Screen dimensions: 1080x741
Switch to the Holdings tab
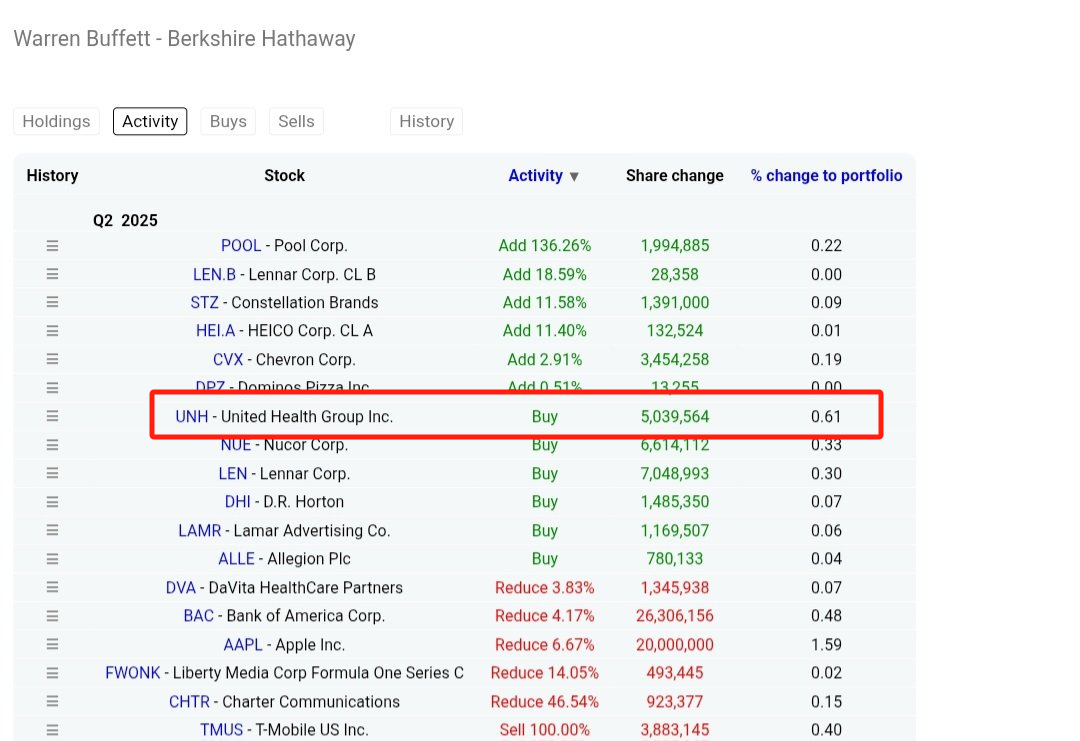(56, 121)
